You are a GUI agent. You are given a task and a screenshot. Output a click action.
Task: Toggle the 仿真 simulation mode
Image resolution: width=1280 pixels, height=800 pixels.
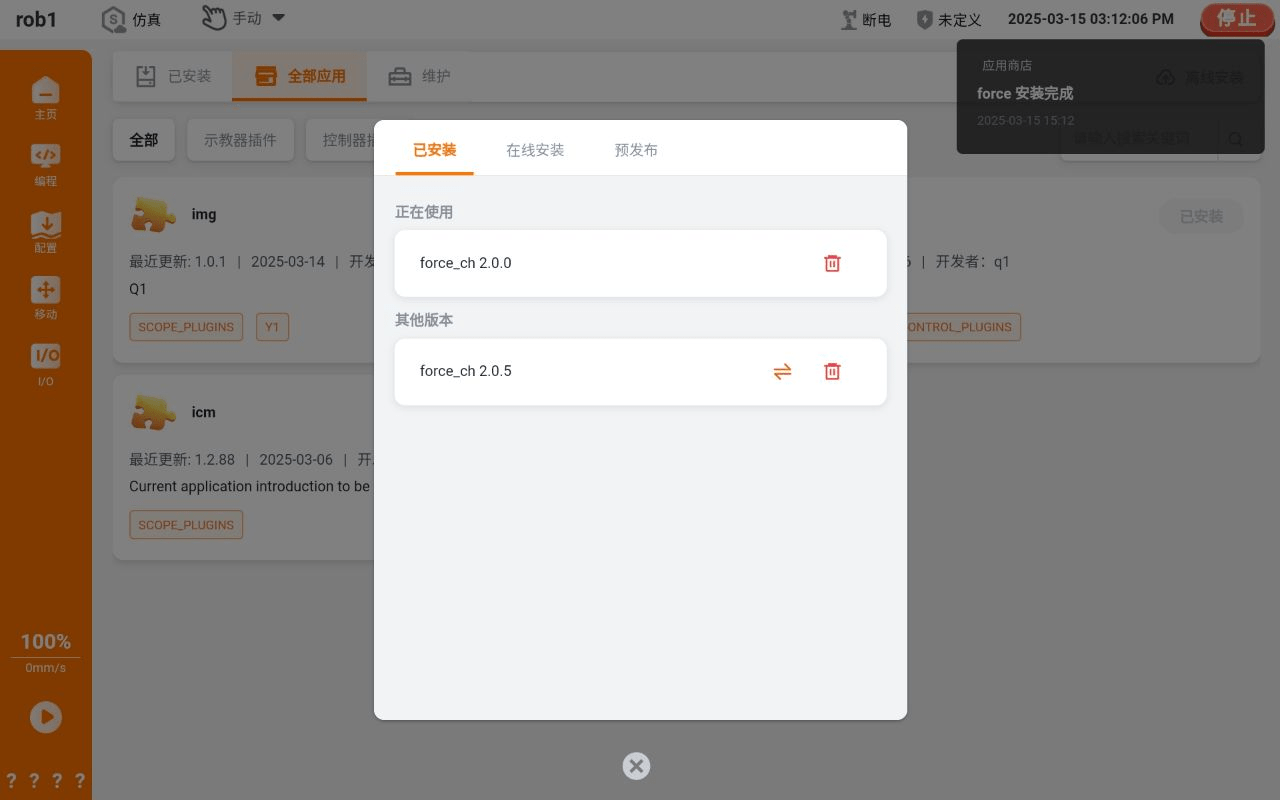[132, 19]
